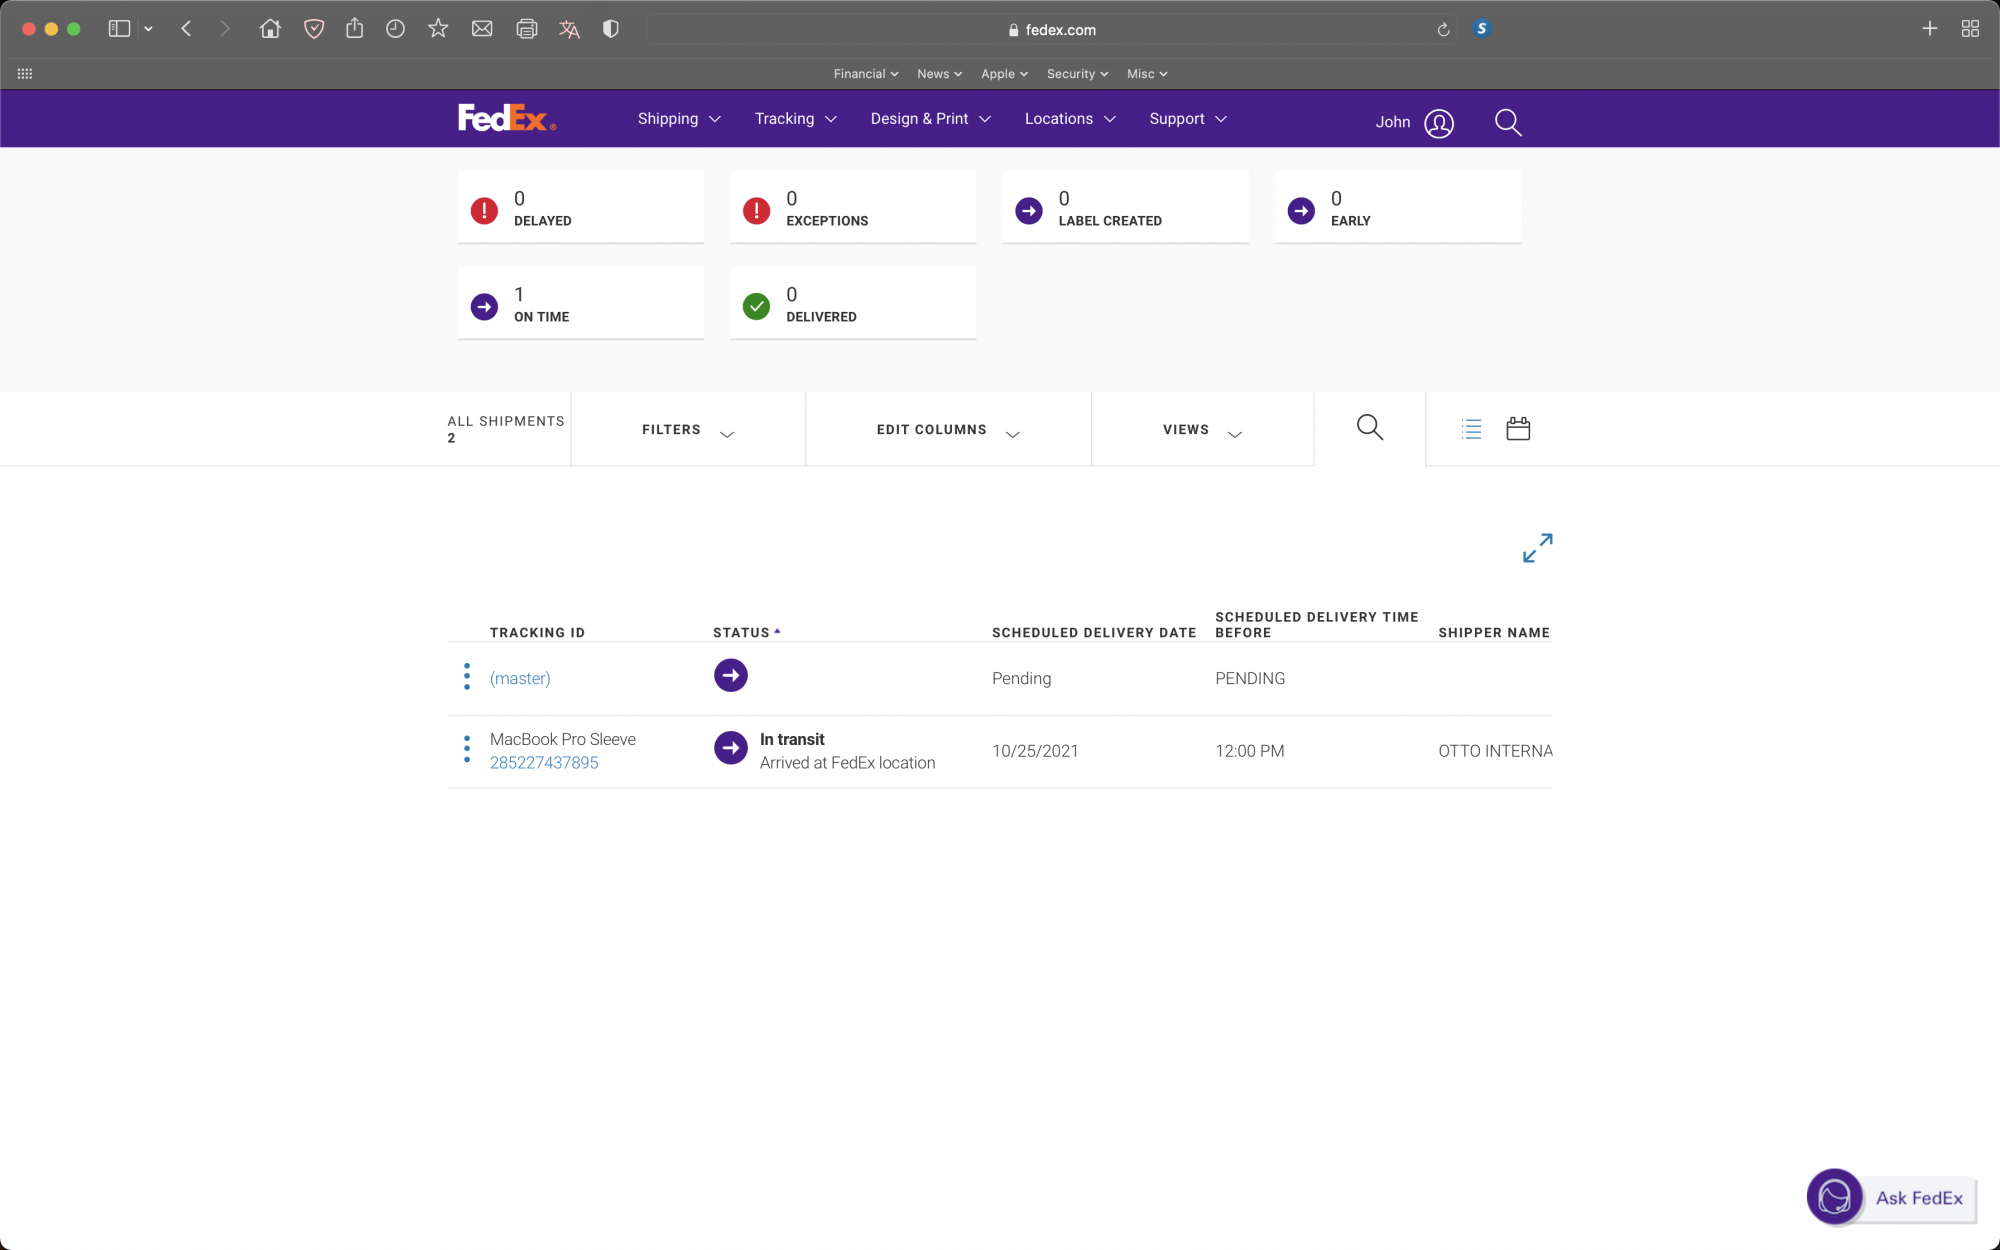Image resolution: width=2000 pixels, height=1250 pixels.
Task: Open the shipment list search icon
Action: click(x=1369, y=428)
